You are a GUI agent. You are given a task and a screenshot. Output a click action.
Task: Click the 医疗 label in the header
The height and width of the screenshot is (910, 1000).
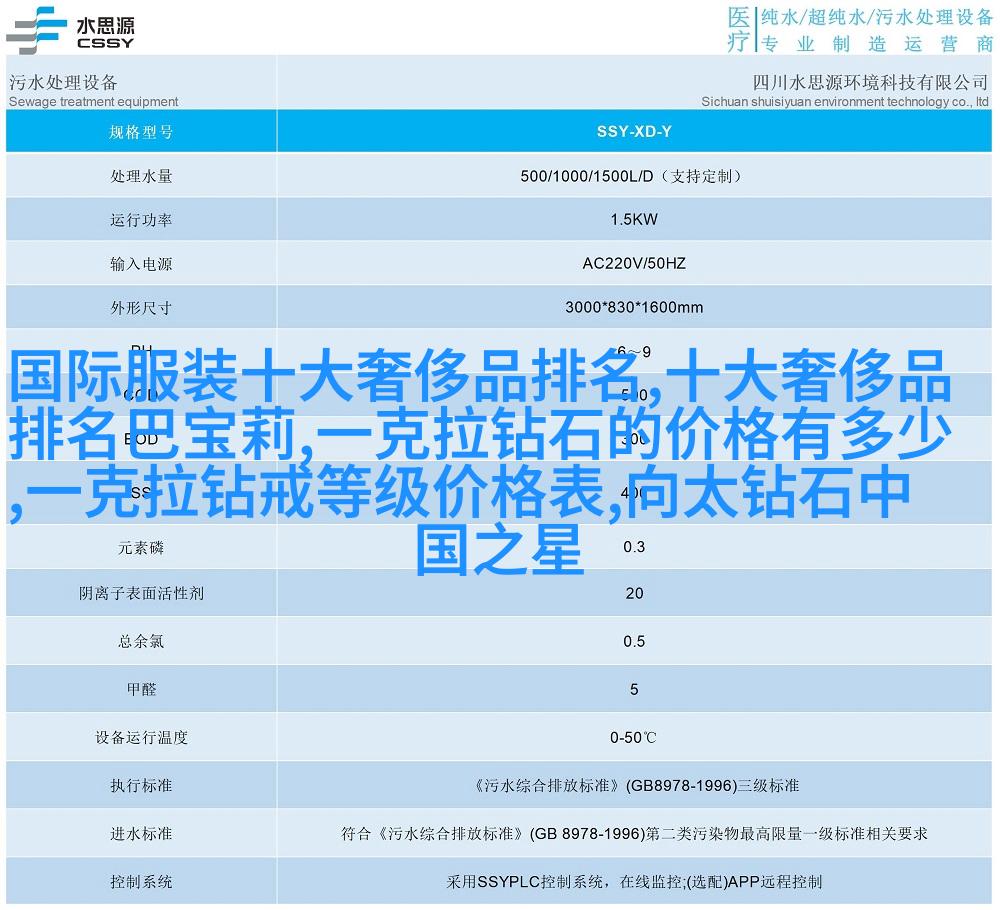pos(739,29)
